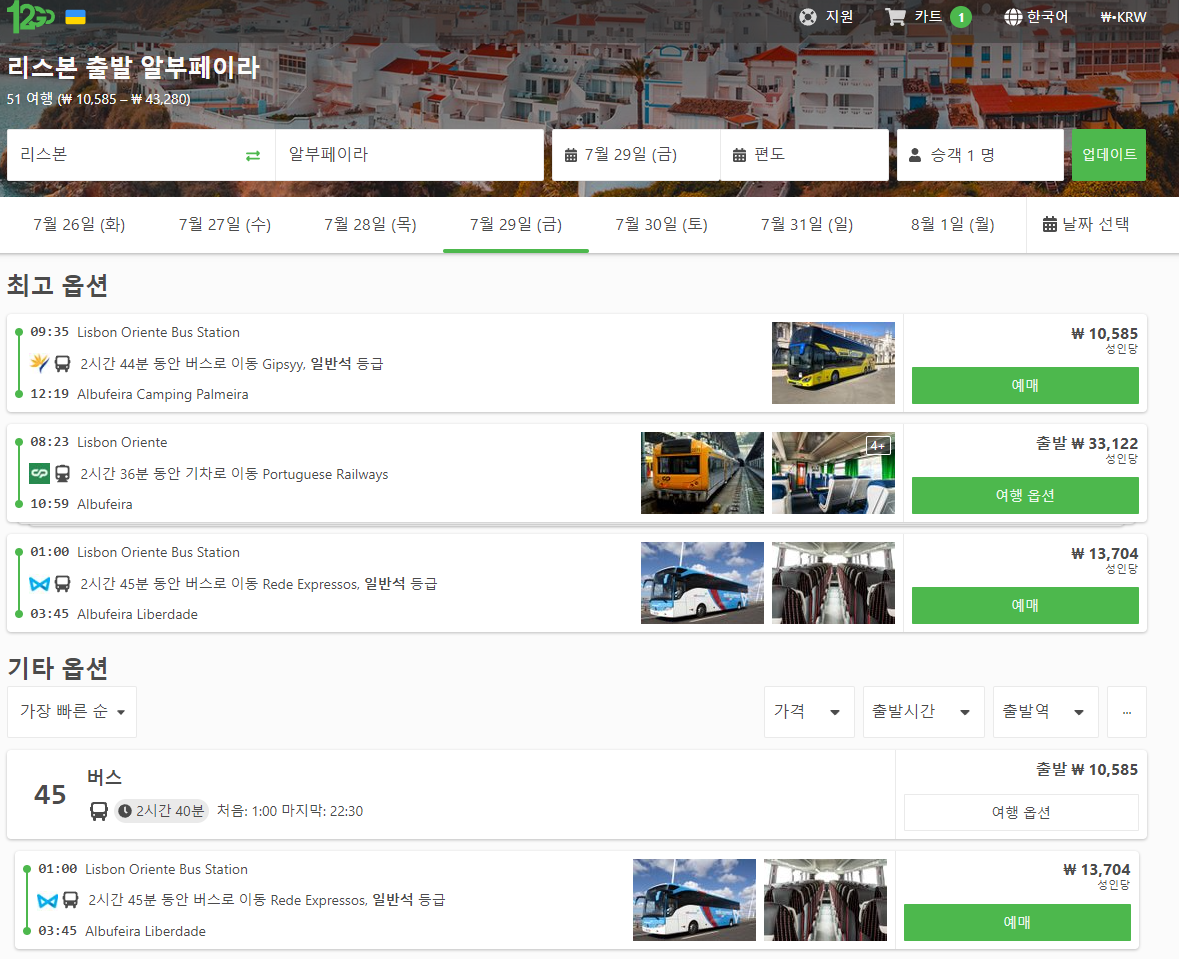The width and height of the screenshot is (1179, 959).
Task: Open the shopping cart icon
Action: [896, 17]
